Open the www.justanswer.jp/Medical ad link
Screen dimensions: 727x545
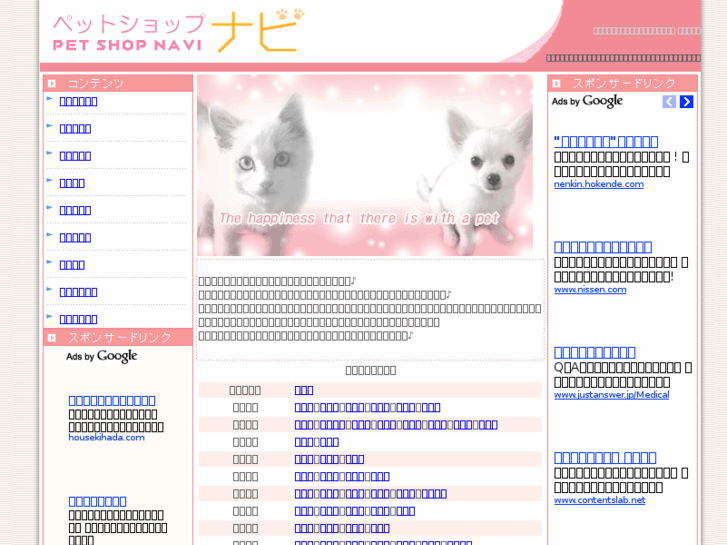(611, 395)
